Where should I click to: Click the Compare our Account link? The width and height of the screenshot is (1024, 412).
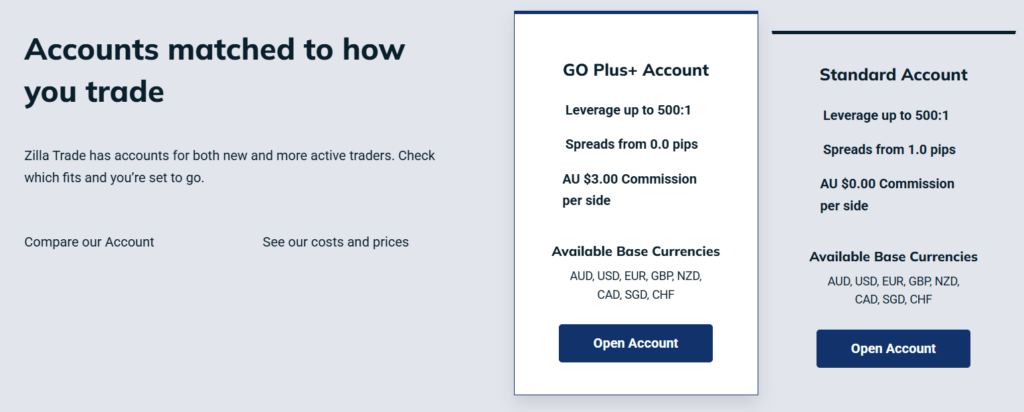[x=89, y=242]
